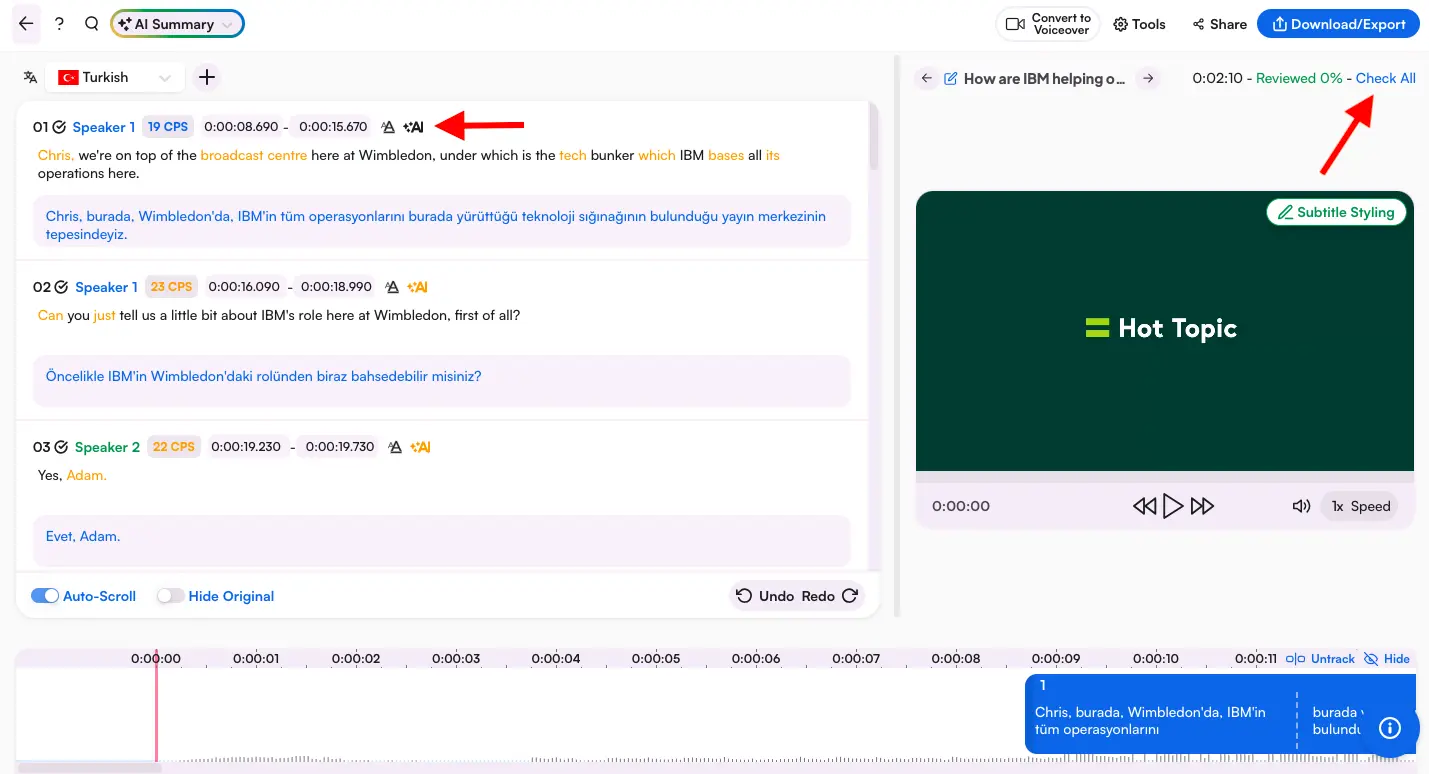Viewport: 1429px width, 774px height.
Task: Change Speaker 1 label on subtitle 01
Action: [x=104, y=127]
